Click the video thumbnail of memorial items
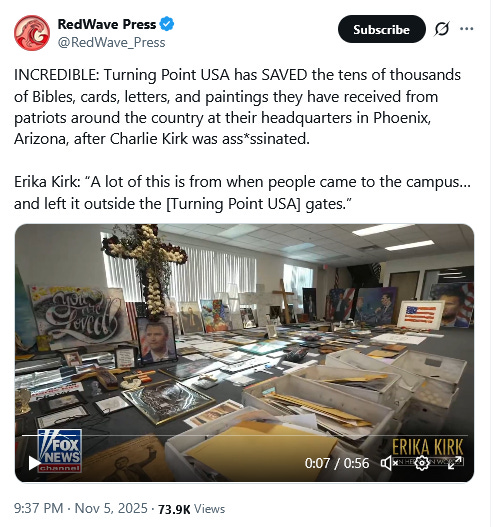This screenshot has width=493, height=527. [244, 353]
